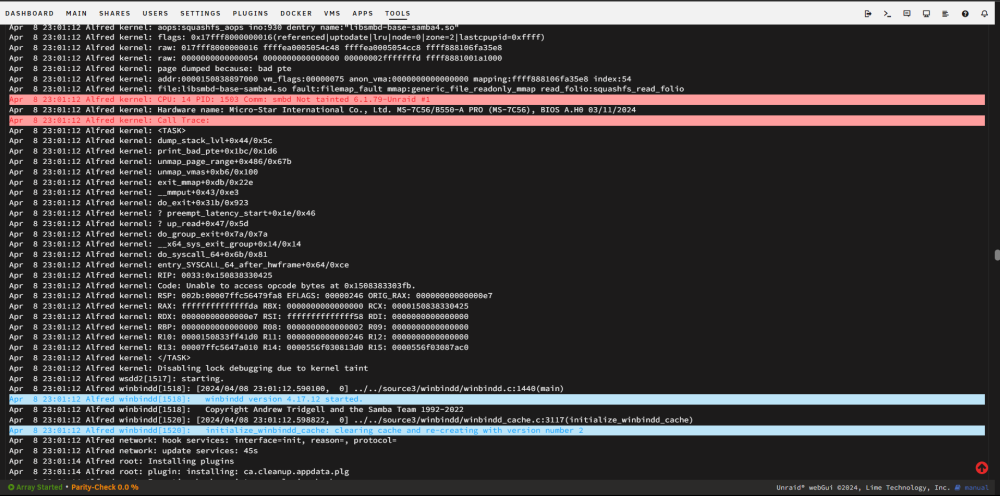Click the "file:libsmbd-base-samba4.so fault" line
Image resolution: width=1000 pixels, height=496 pixels.
pyautogui.click(x=346, y=89)
